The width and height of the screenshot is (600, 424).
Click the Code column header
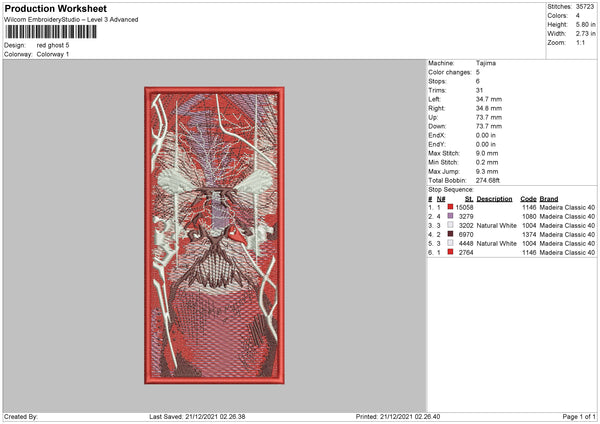point(528,198)
